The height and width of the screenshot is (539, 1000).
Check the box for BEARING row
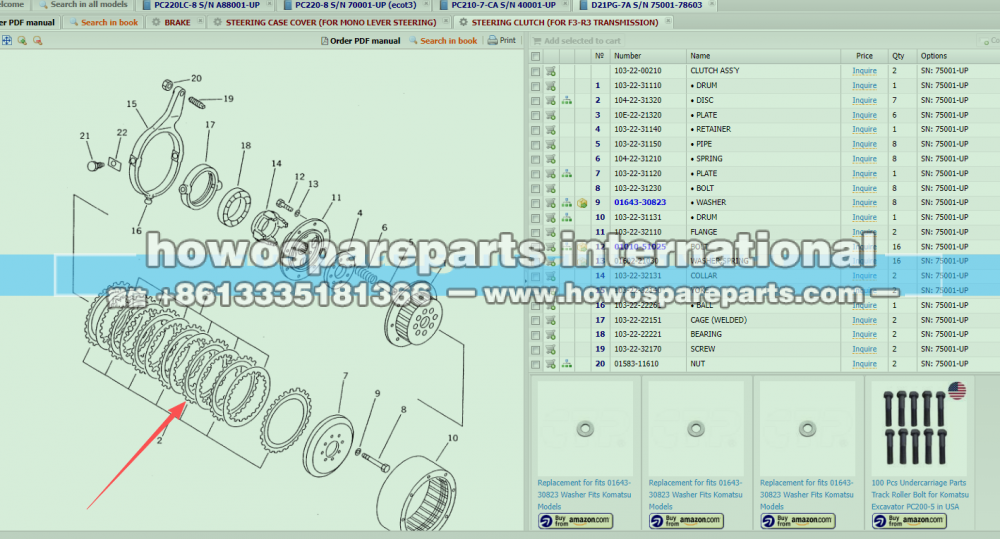pyautogui.click(x=536, y=335)
